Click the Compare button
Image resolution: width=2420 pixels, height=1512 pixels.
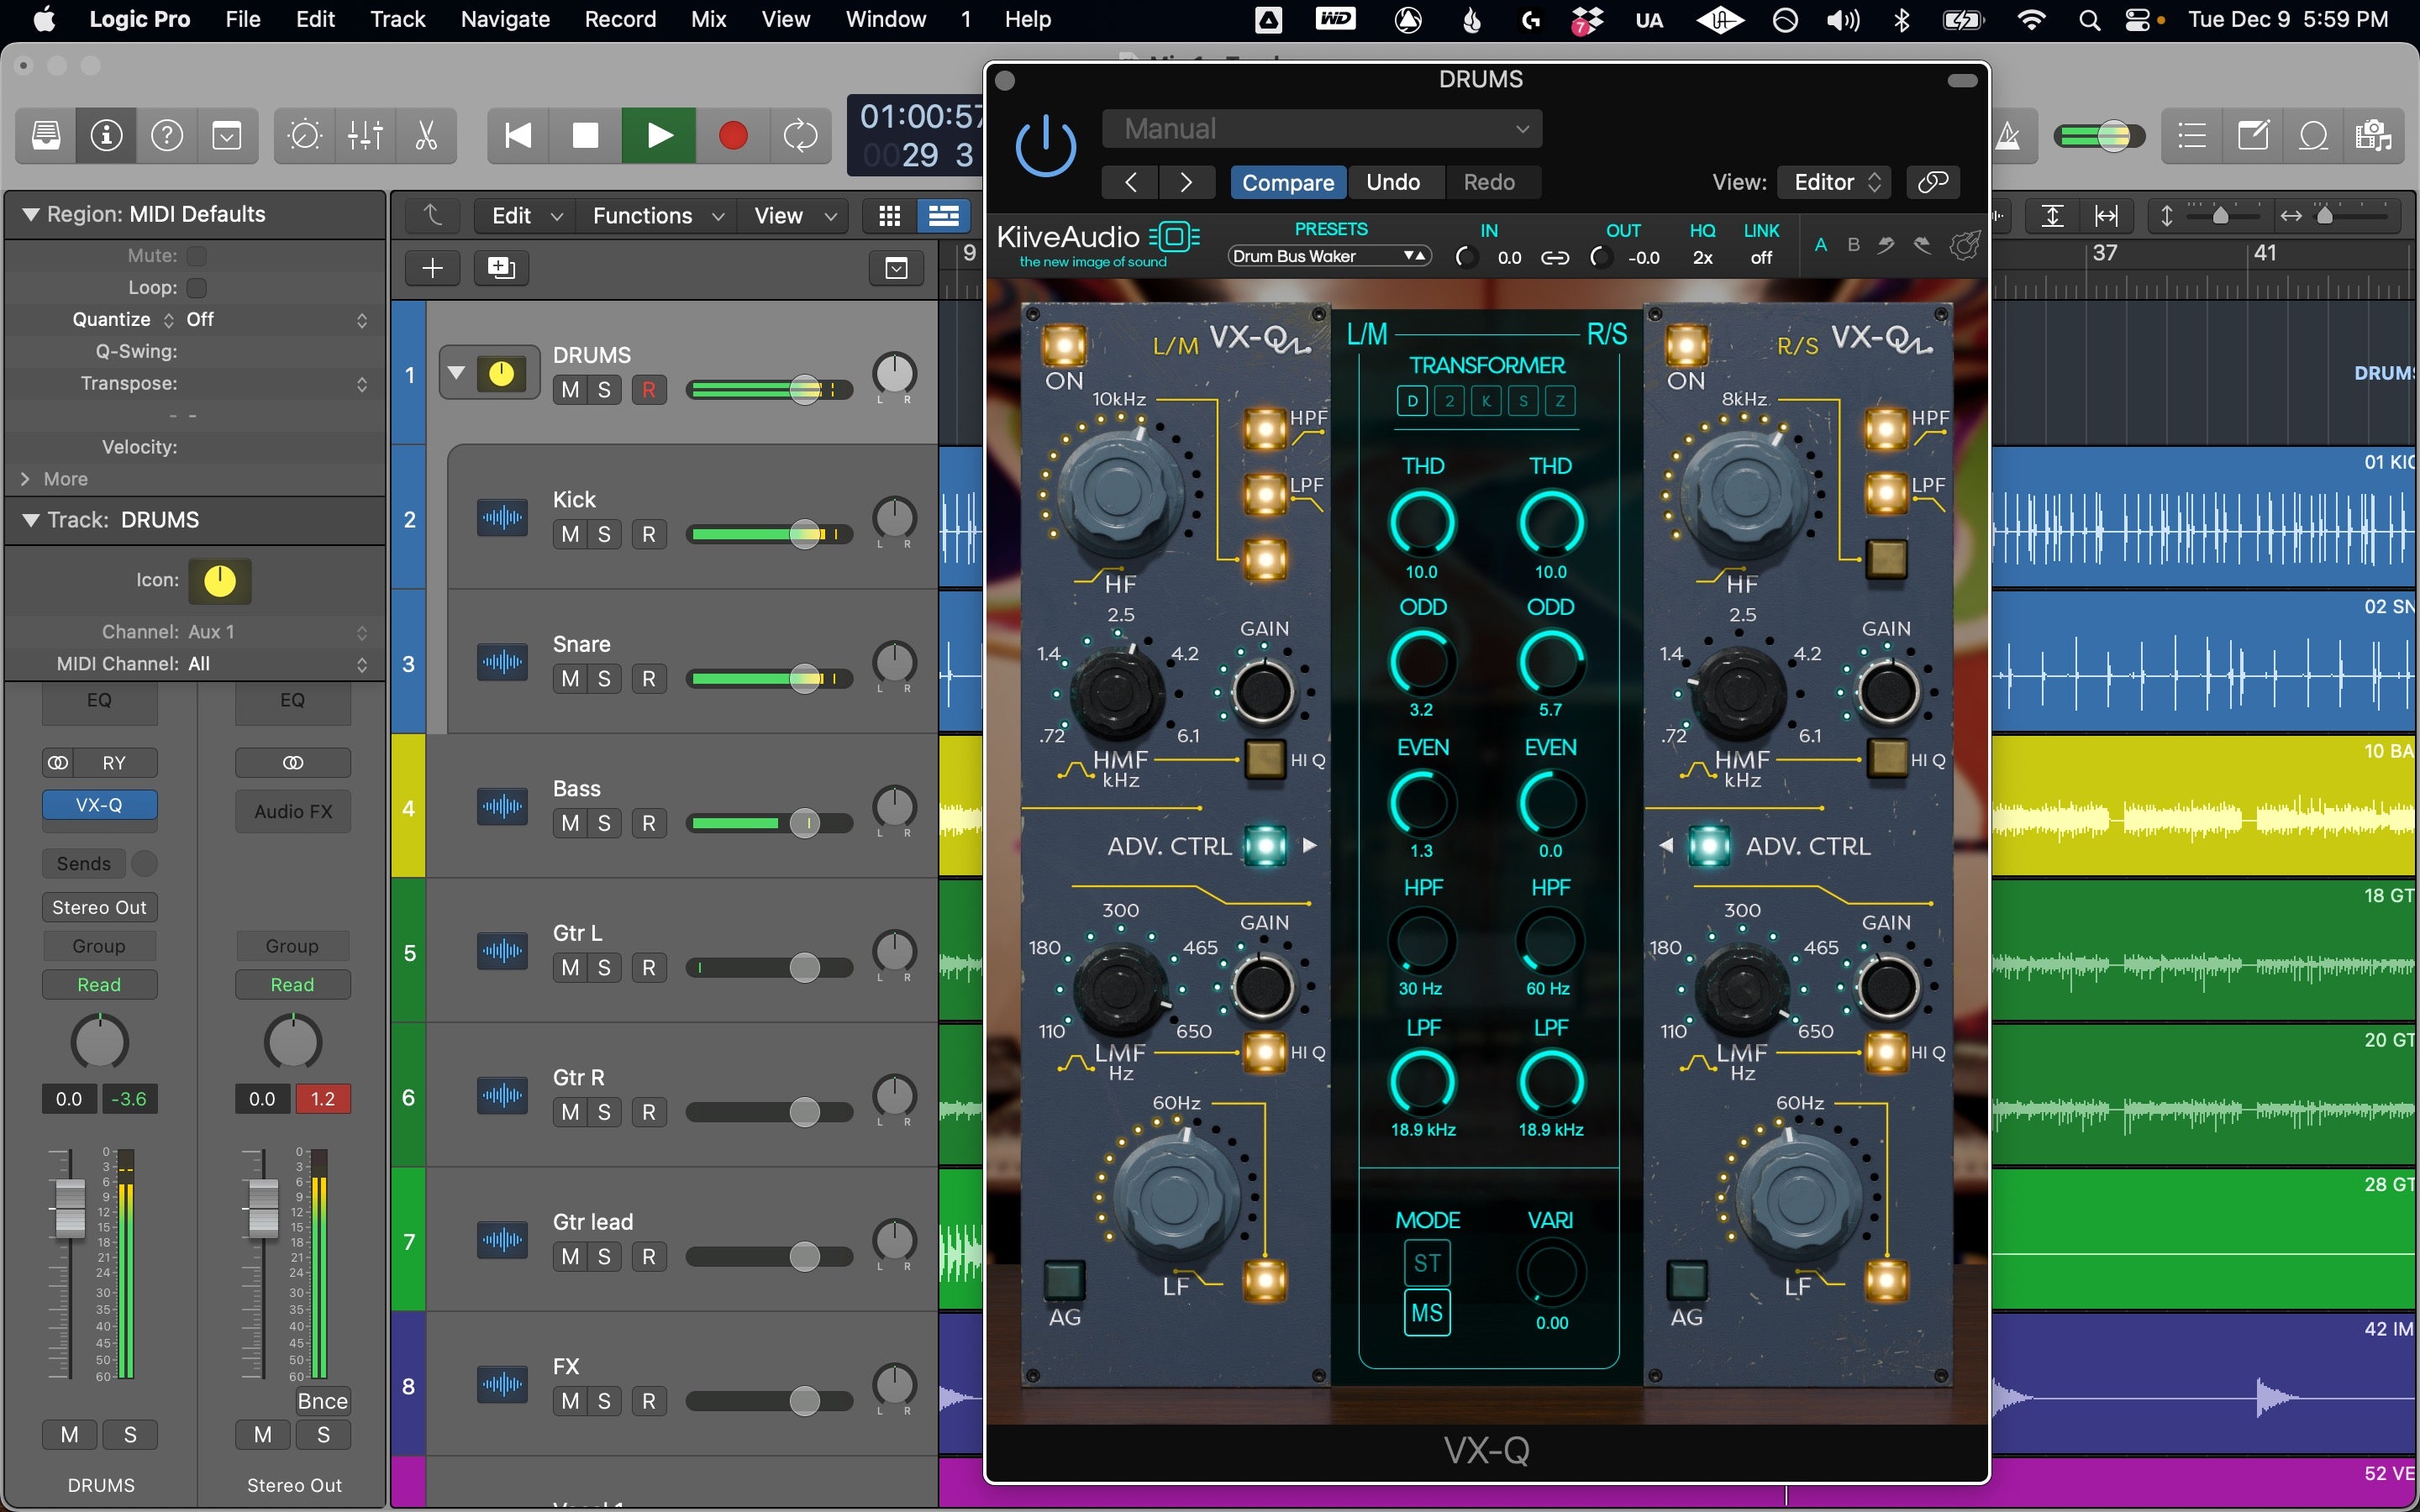(x=1287, y=182)
